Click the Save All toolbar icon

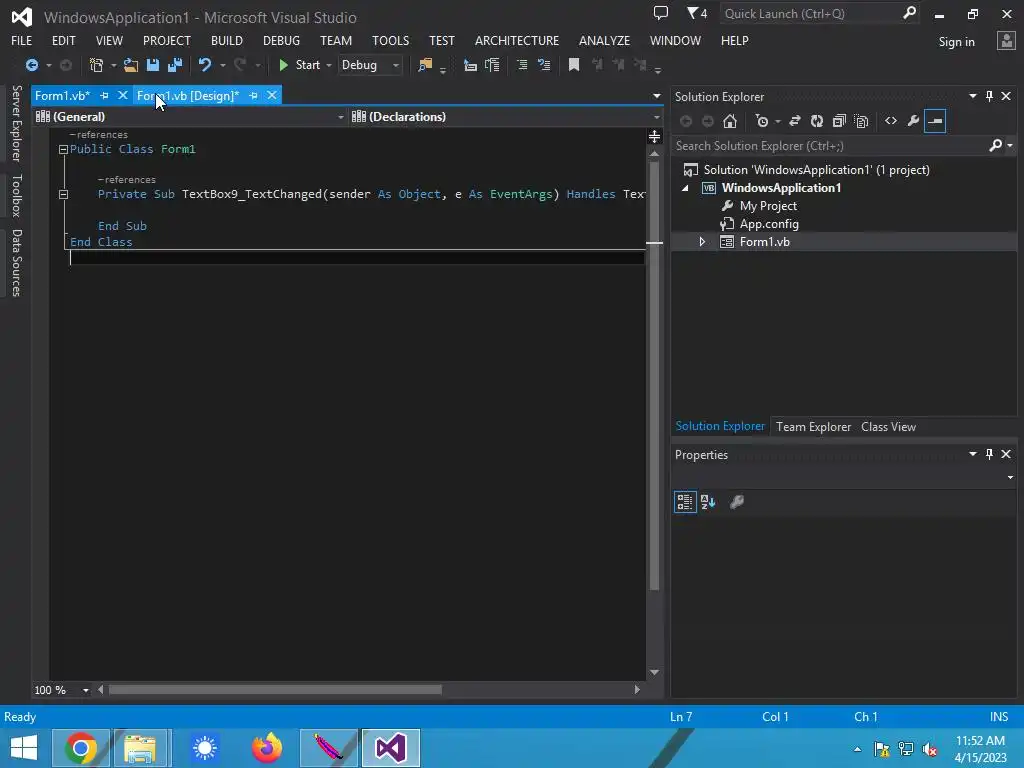tap(175, 65)
